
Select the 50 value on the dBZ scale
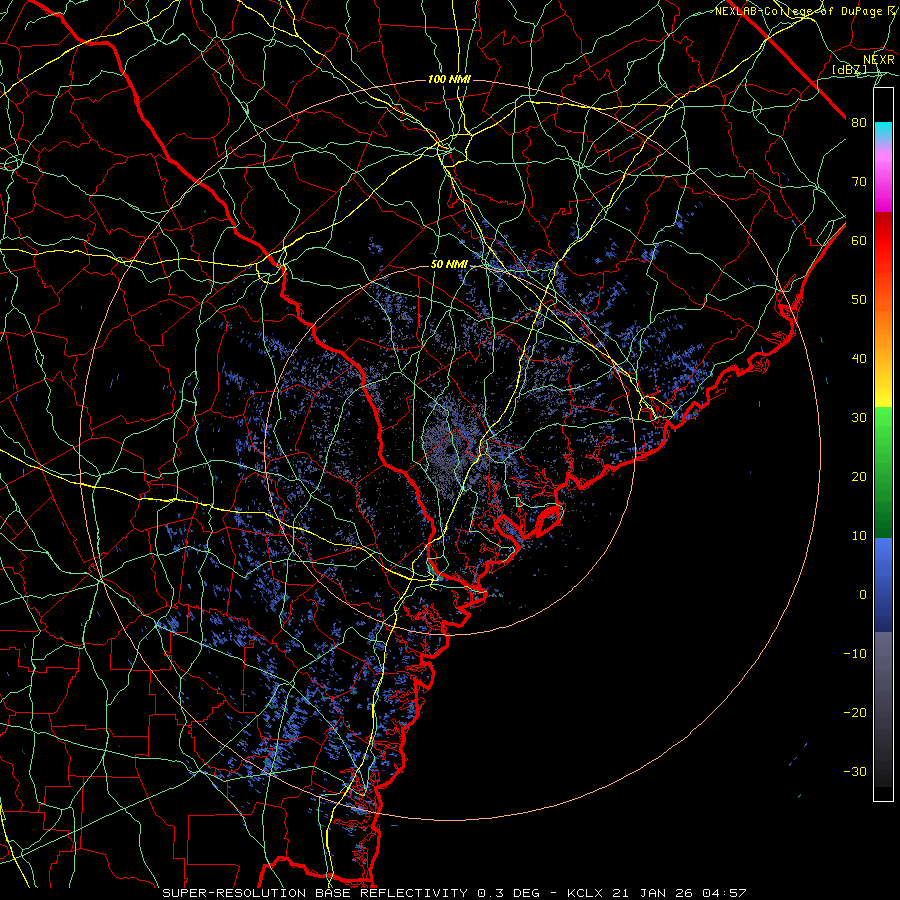859,300
